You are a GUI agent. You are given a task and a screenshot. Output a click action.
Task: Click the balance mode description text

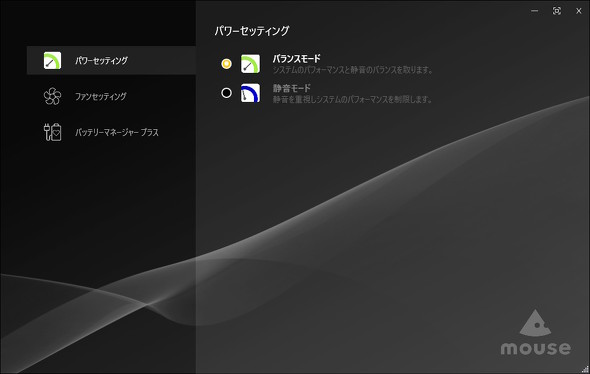pos(353,70)
